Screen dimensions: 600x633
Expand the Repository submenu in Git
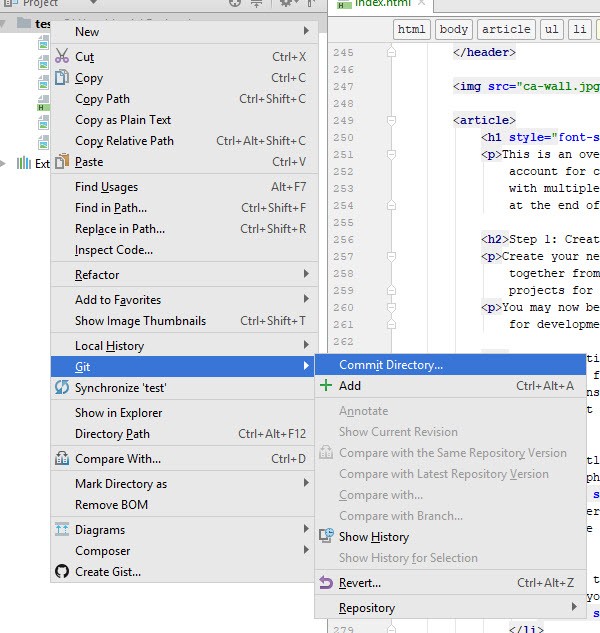tap(450, 608)
